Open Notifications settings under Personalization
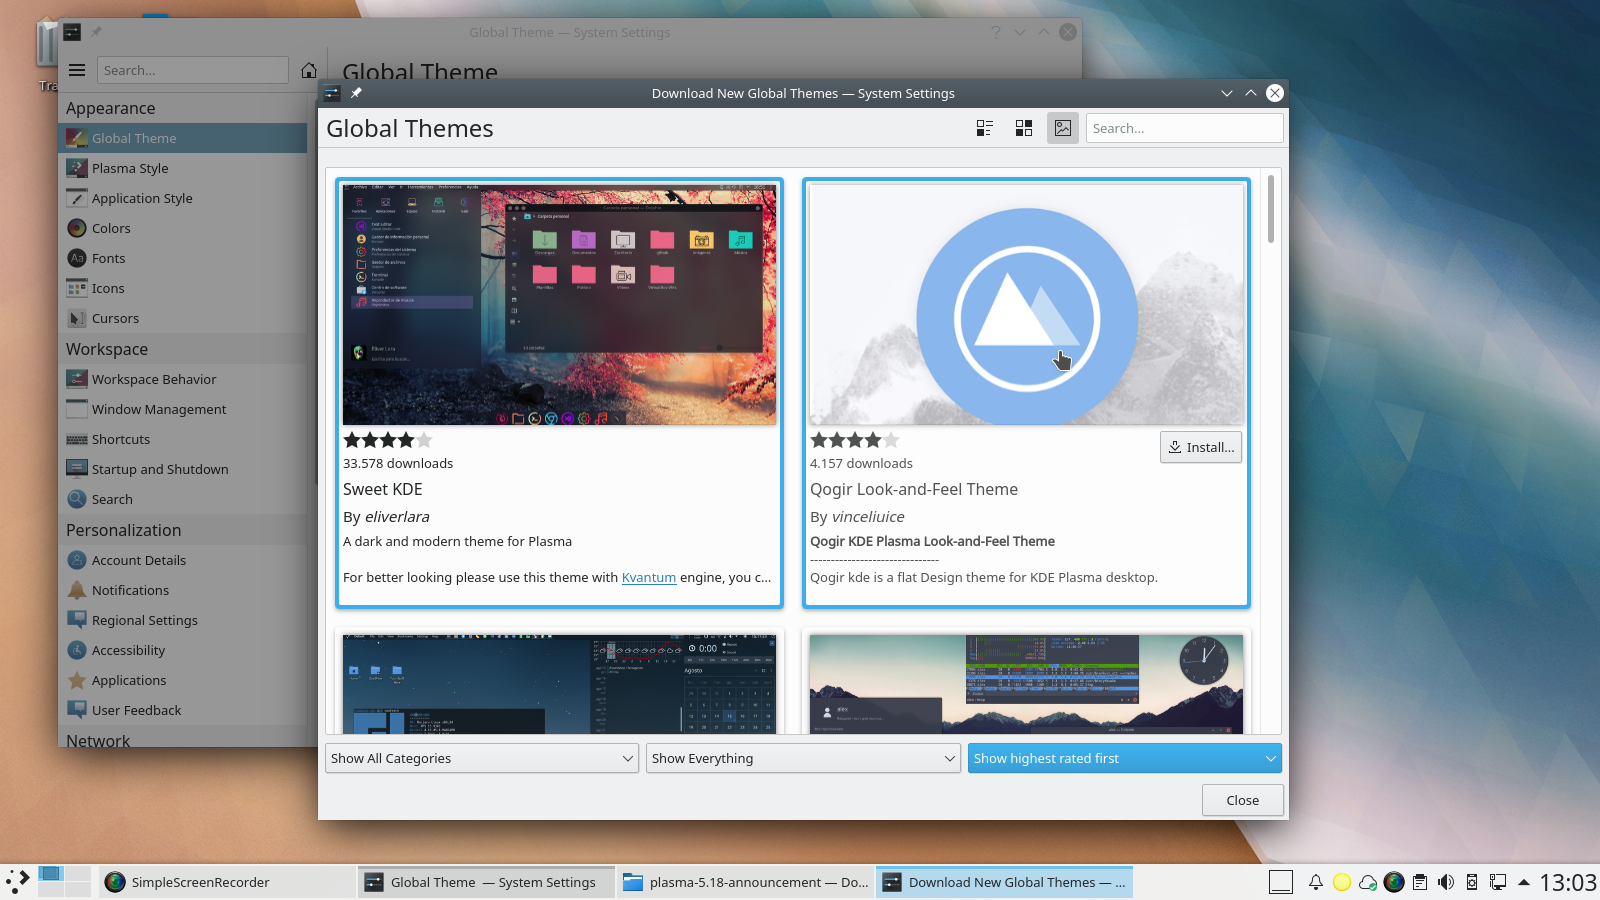The height and width of the screenshot is (900, 1600). coord(129,590)
